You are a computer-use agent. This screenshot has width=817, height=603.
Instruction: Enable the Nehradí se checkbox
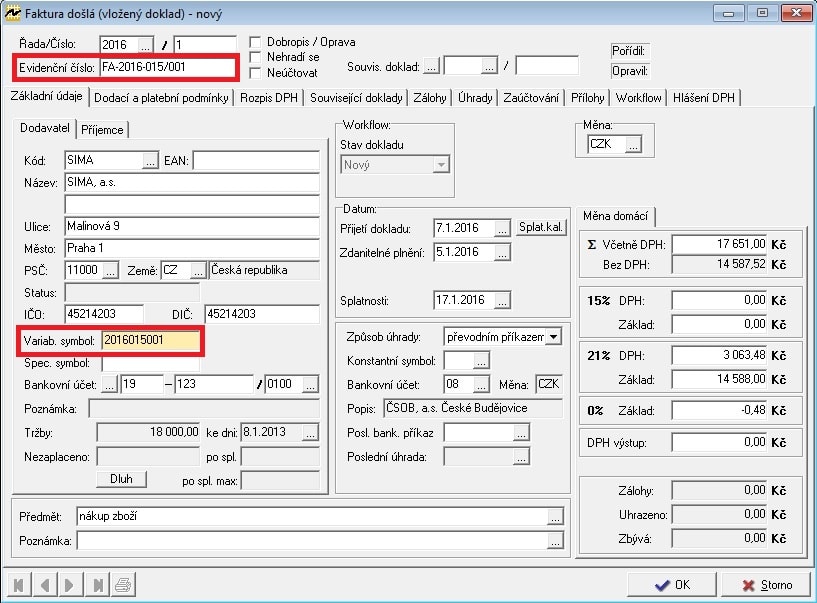pos(255,57)
